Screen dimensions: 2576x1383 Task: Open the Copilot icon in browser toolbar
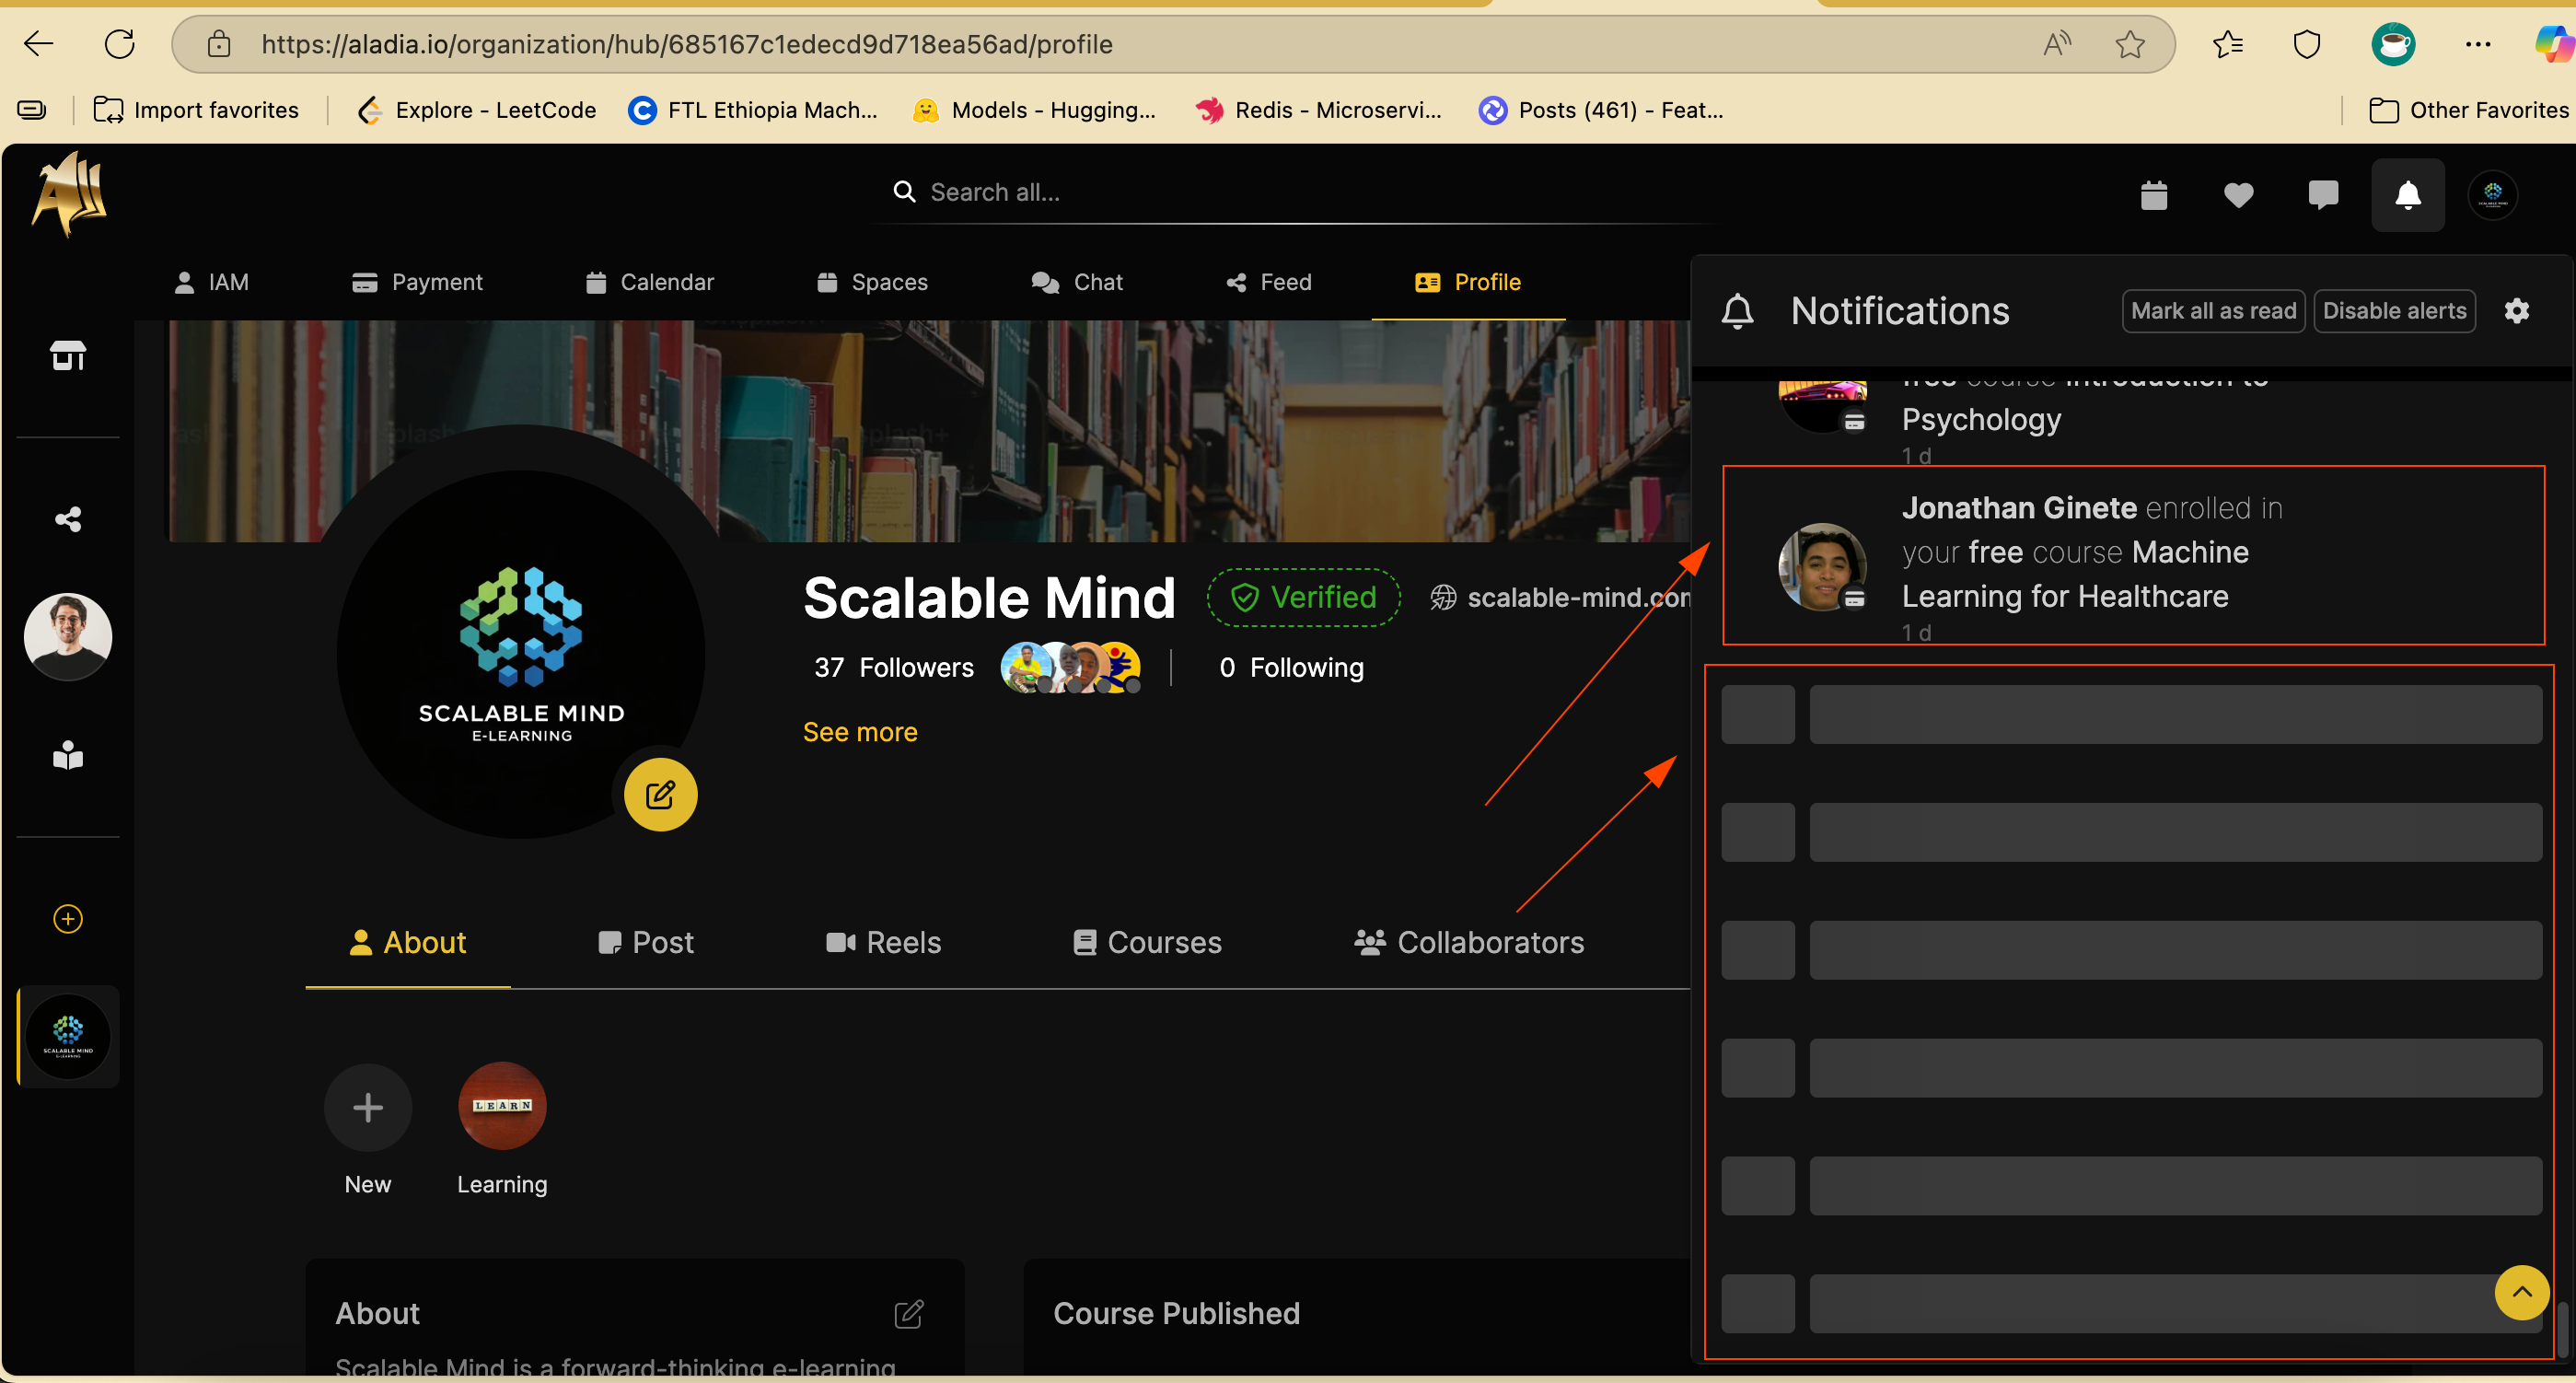(x=2555, y=44)
